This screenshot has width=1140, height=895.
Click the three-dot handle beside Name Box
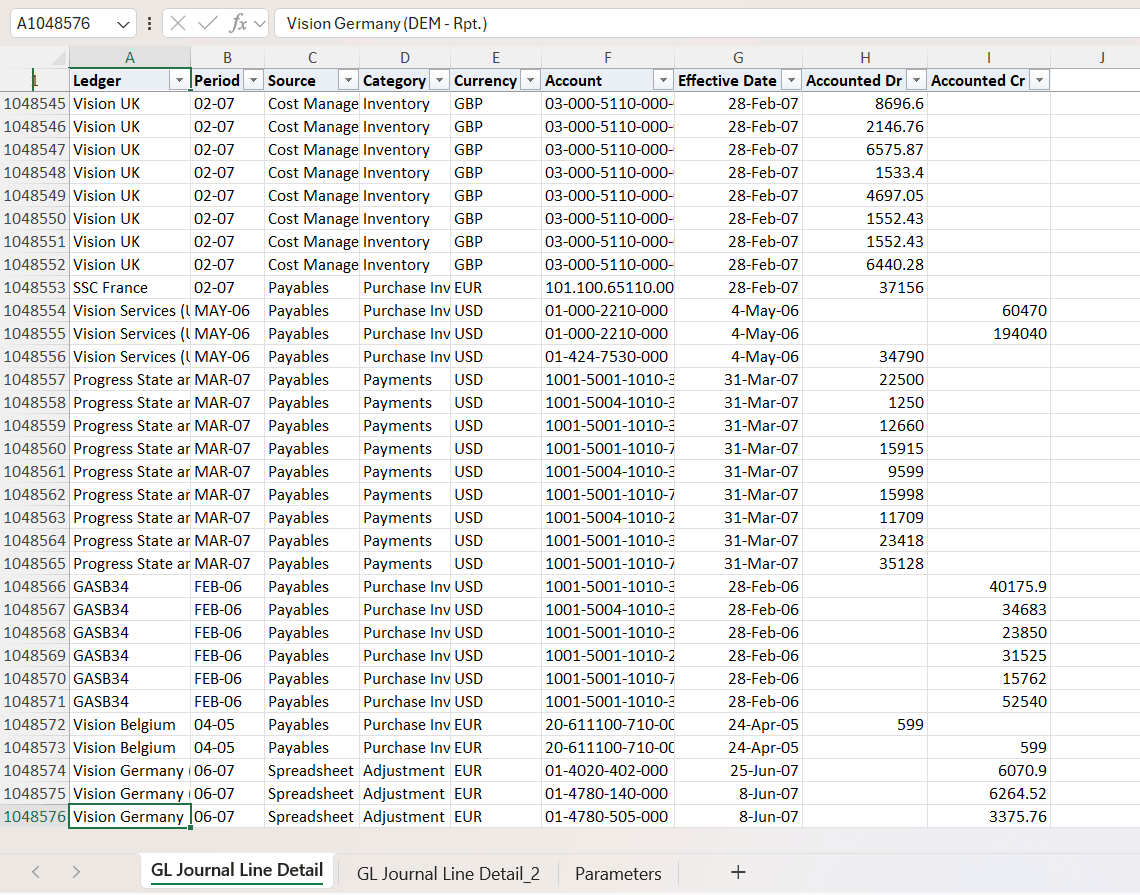(149, 23)
